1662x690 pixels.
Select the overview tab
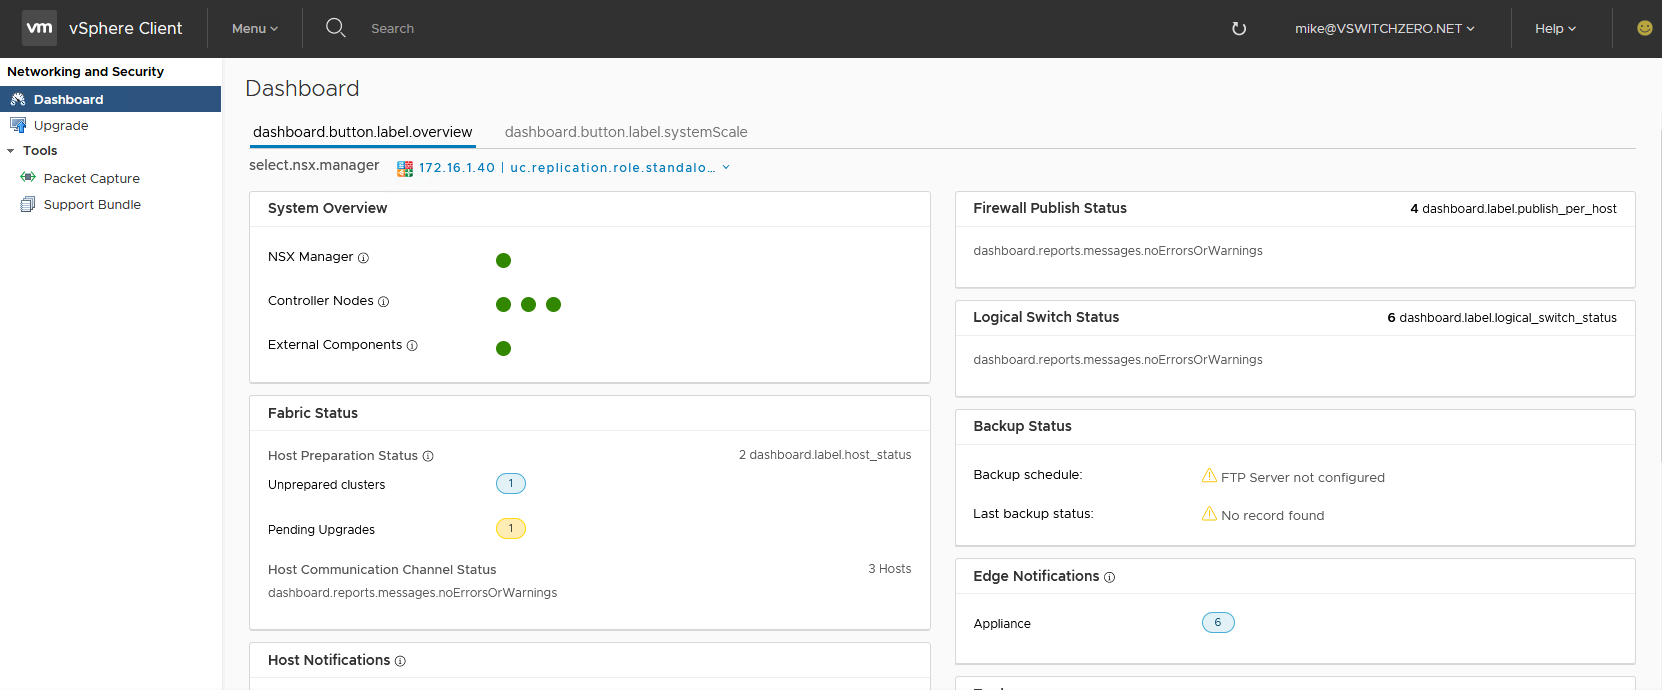pos(362,132)
